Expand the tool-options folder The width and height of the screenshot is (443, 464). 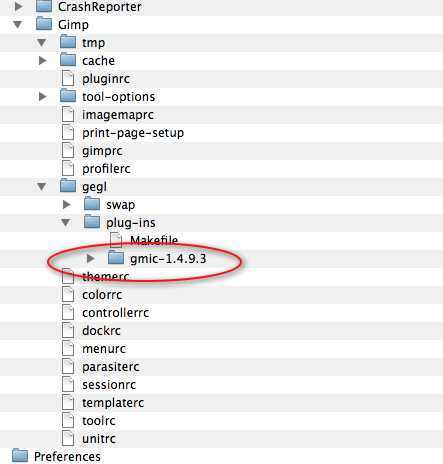pyautogui.click(x=43, y=96)
